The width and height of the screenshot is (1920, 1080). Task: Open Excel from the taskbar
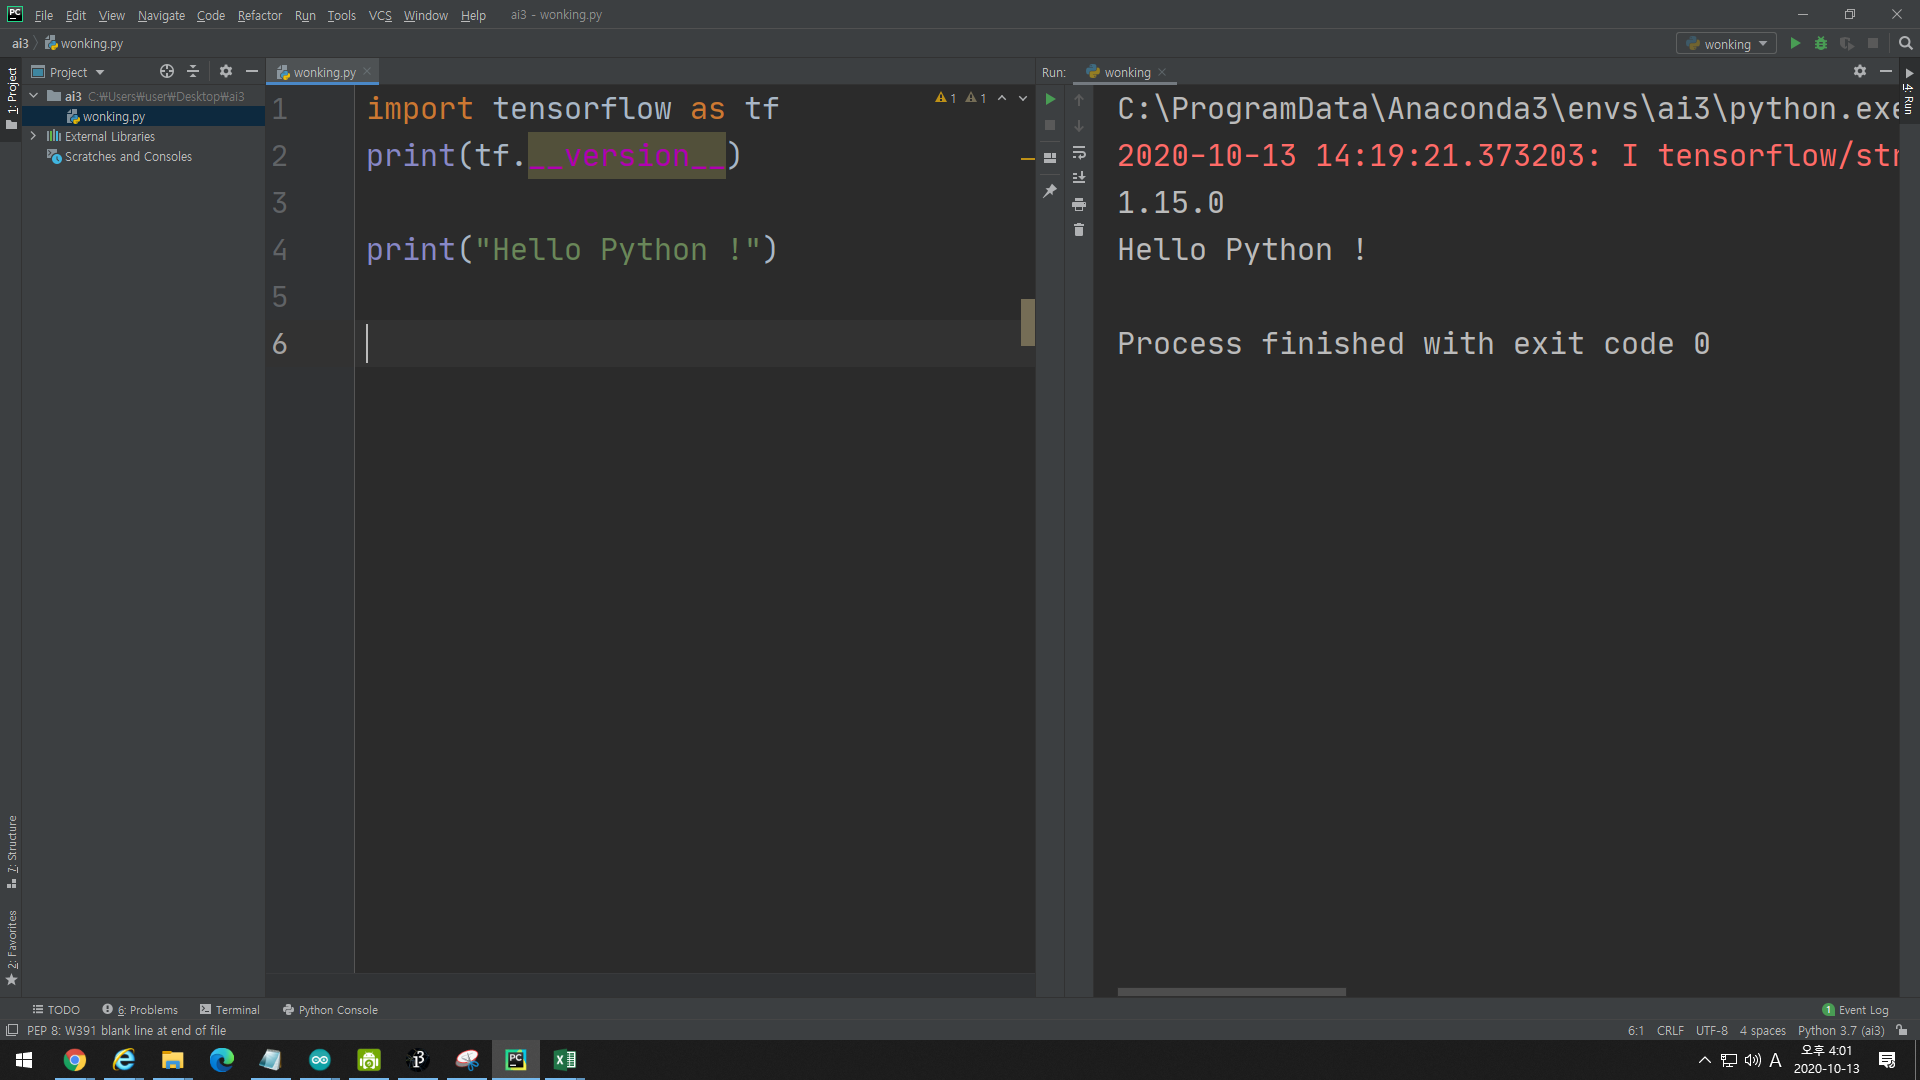pos(564,1060)
